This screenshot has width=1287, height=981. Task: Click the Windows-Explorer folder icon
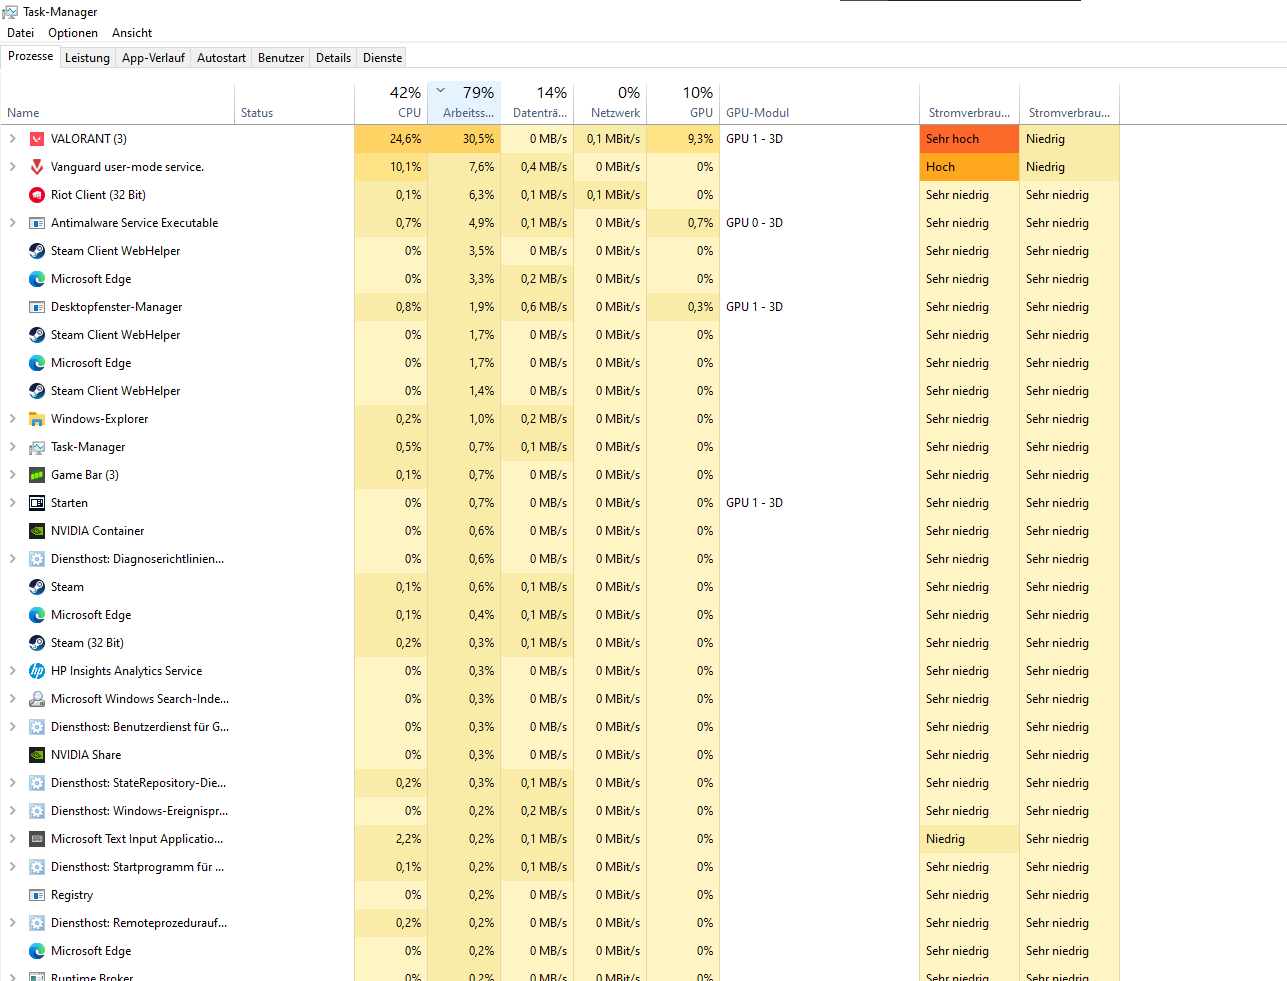click(x=37, y=419)
